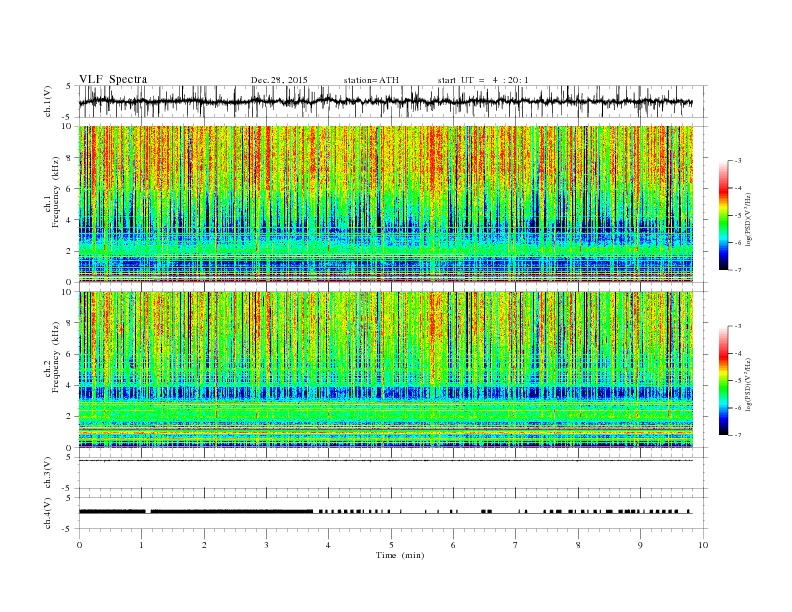Click the "1" tick on the time axis

click(141, 545)
